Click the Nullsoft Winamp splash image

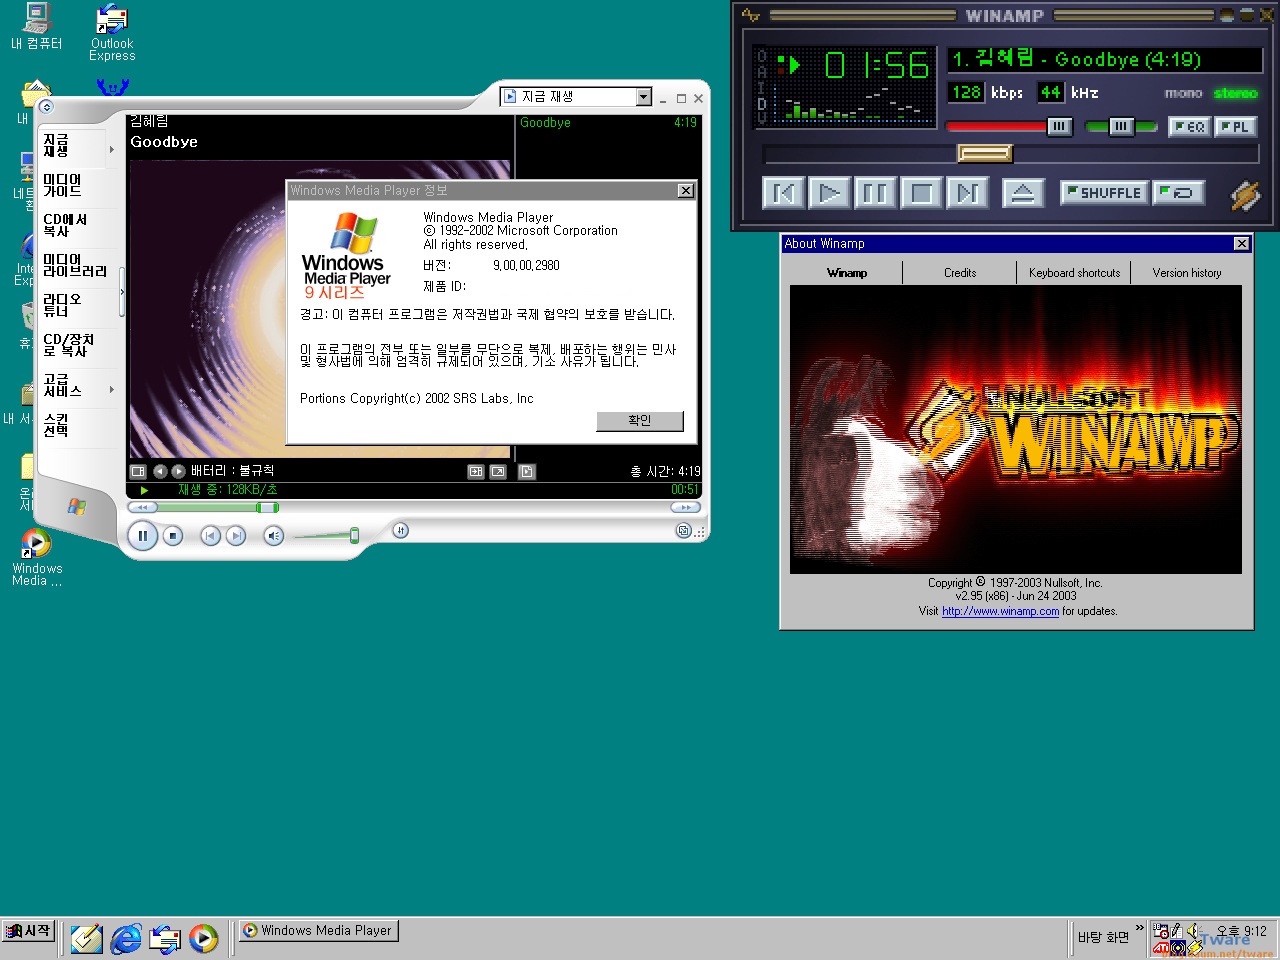(x=1016, y=430)
